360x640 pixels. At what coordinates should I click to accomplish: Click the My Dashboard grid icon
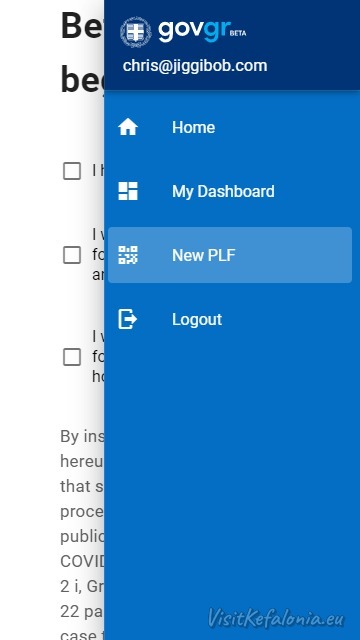point(128,191)
